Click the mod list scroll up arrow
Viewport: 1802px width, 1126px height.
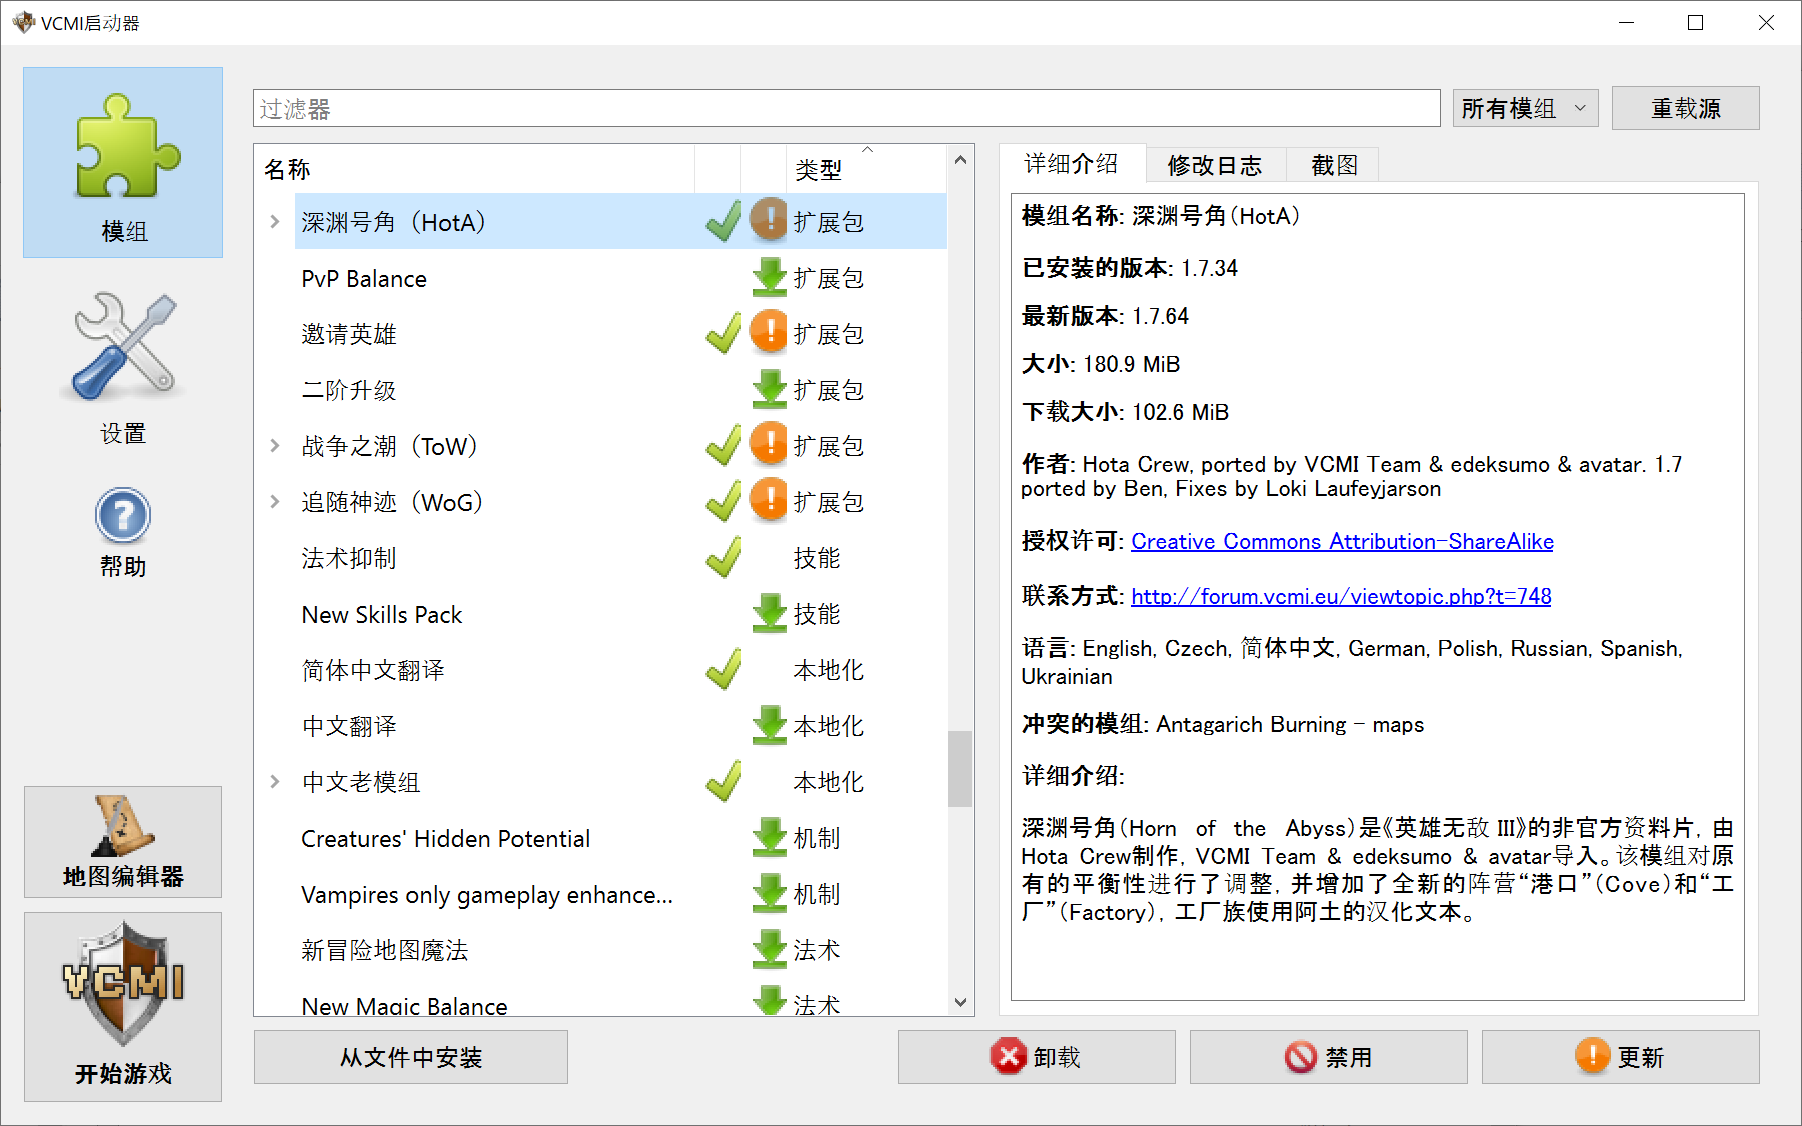[960, 160]
